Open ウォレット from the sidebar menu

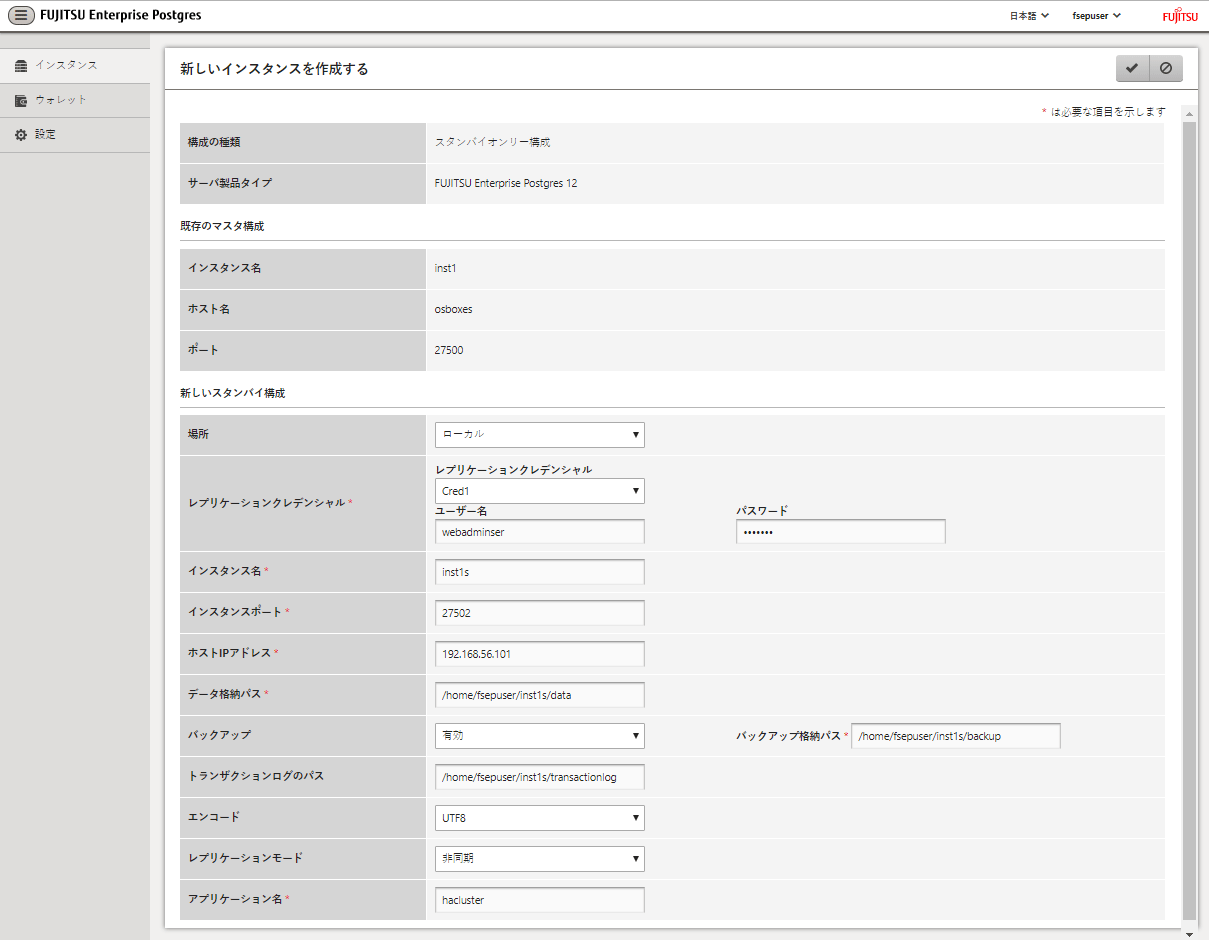[x=60, y=100]
